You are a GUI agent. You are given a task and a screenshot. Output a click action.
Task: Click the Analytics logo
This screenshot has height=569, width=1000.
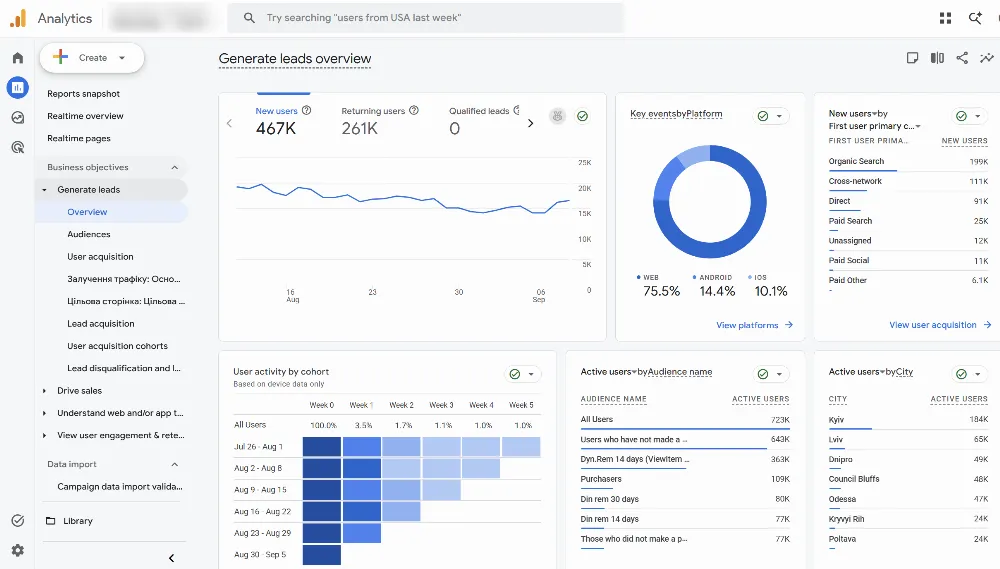pos(18,18)
